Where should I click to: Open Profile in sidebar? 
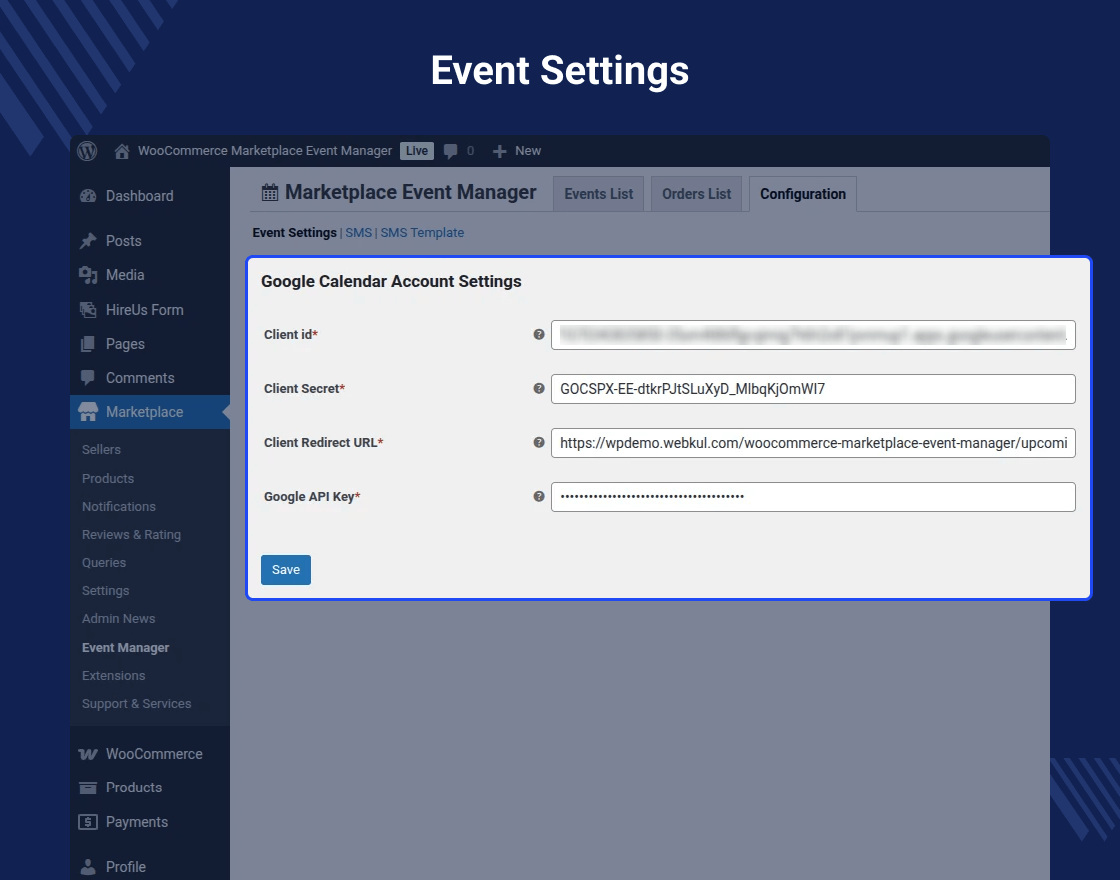point(126,867)
